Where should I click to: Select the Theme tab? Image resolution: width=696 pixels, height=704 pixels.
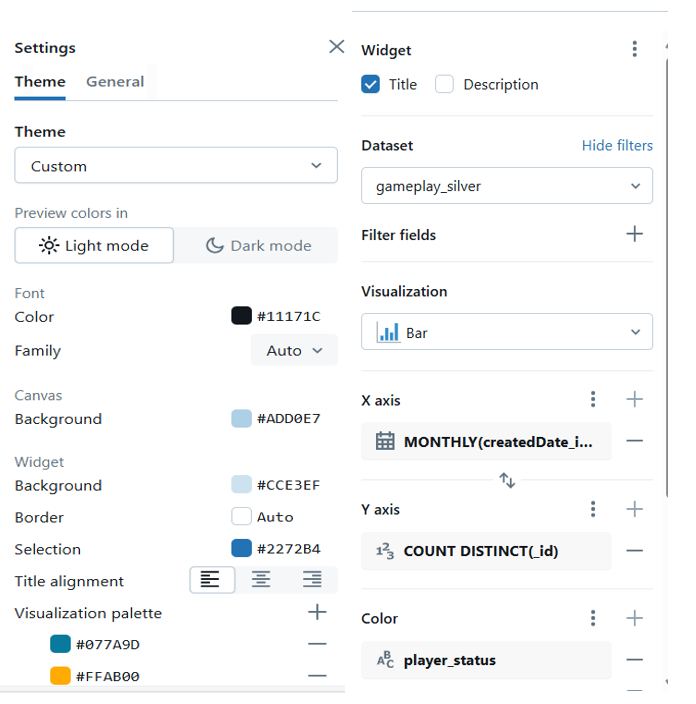(40, 82)
